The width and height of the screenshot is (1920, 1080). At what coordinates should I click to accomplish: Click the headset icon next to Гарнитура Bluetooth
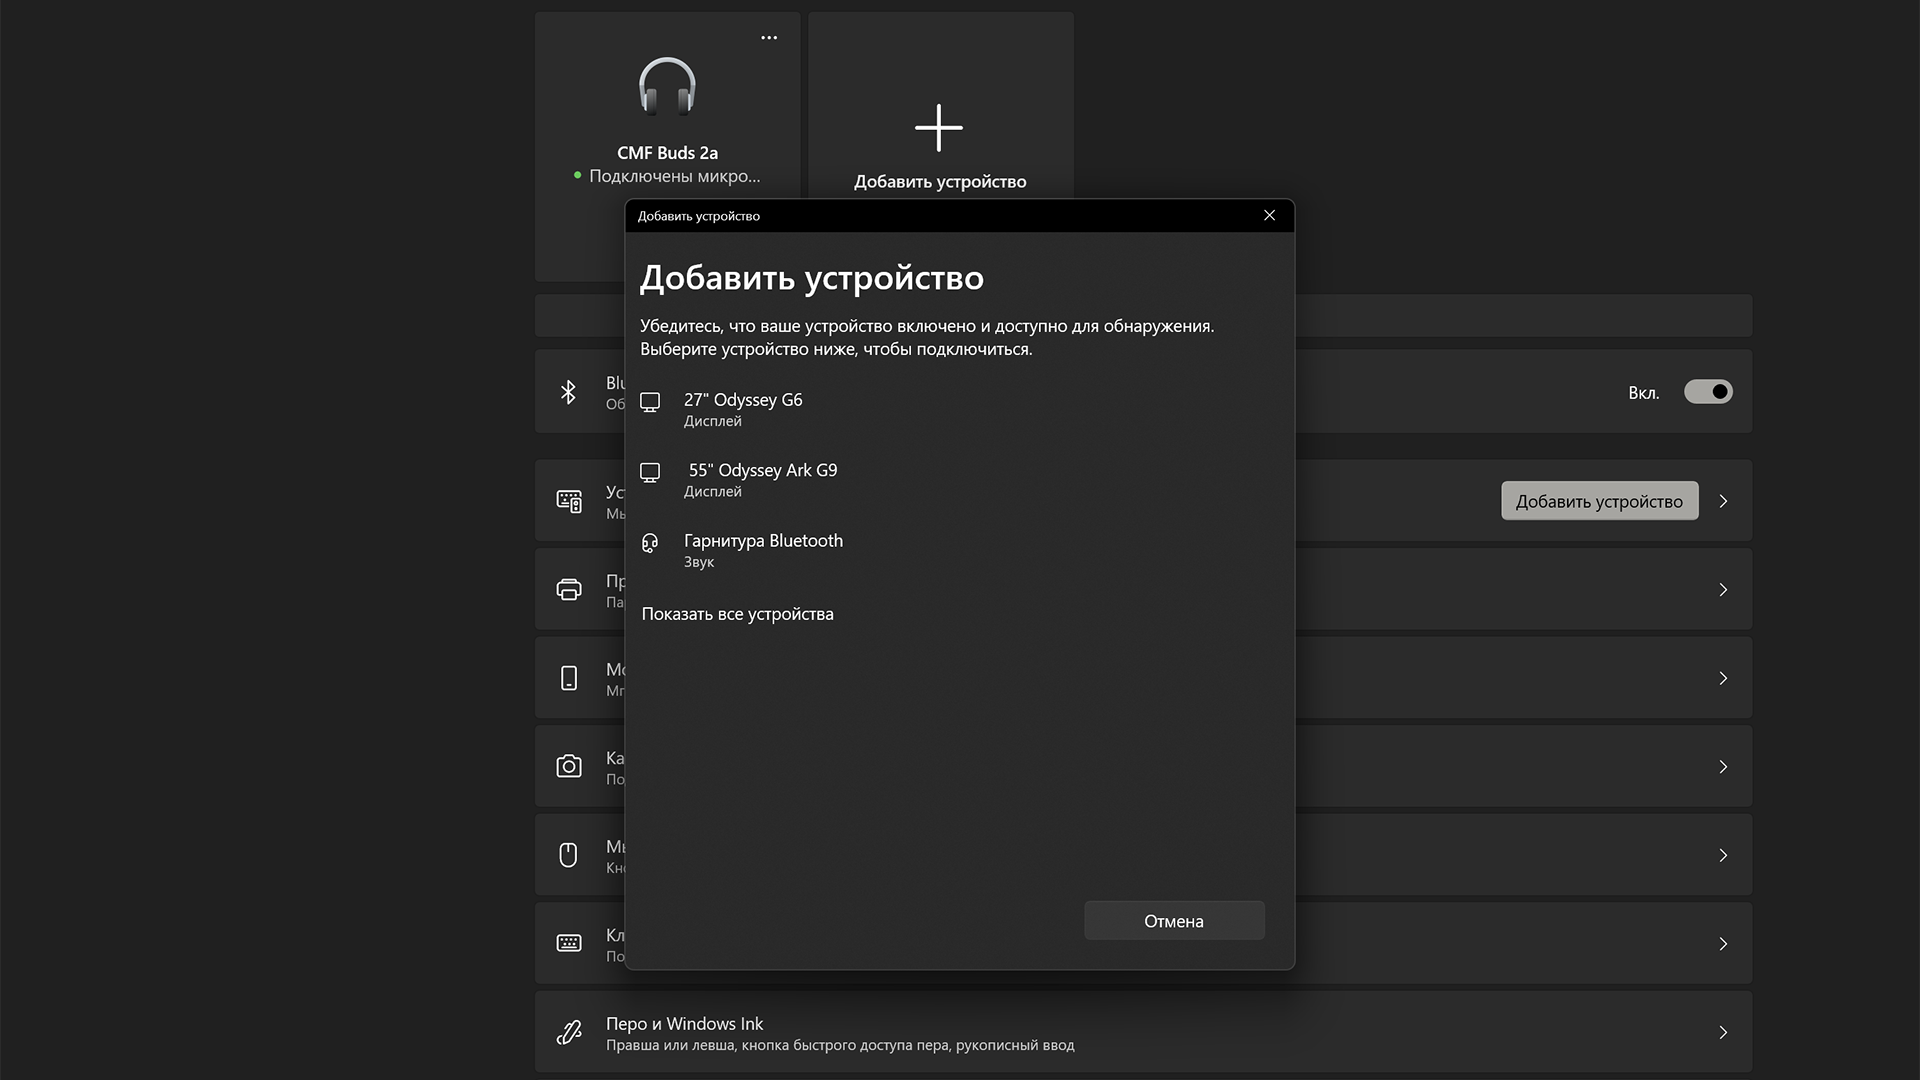(x=651, y=545)
